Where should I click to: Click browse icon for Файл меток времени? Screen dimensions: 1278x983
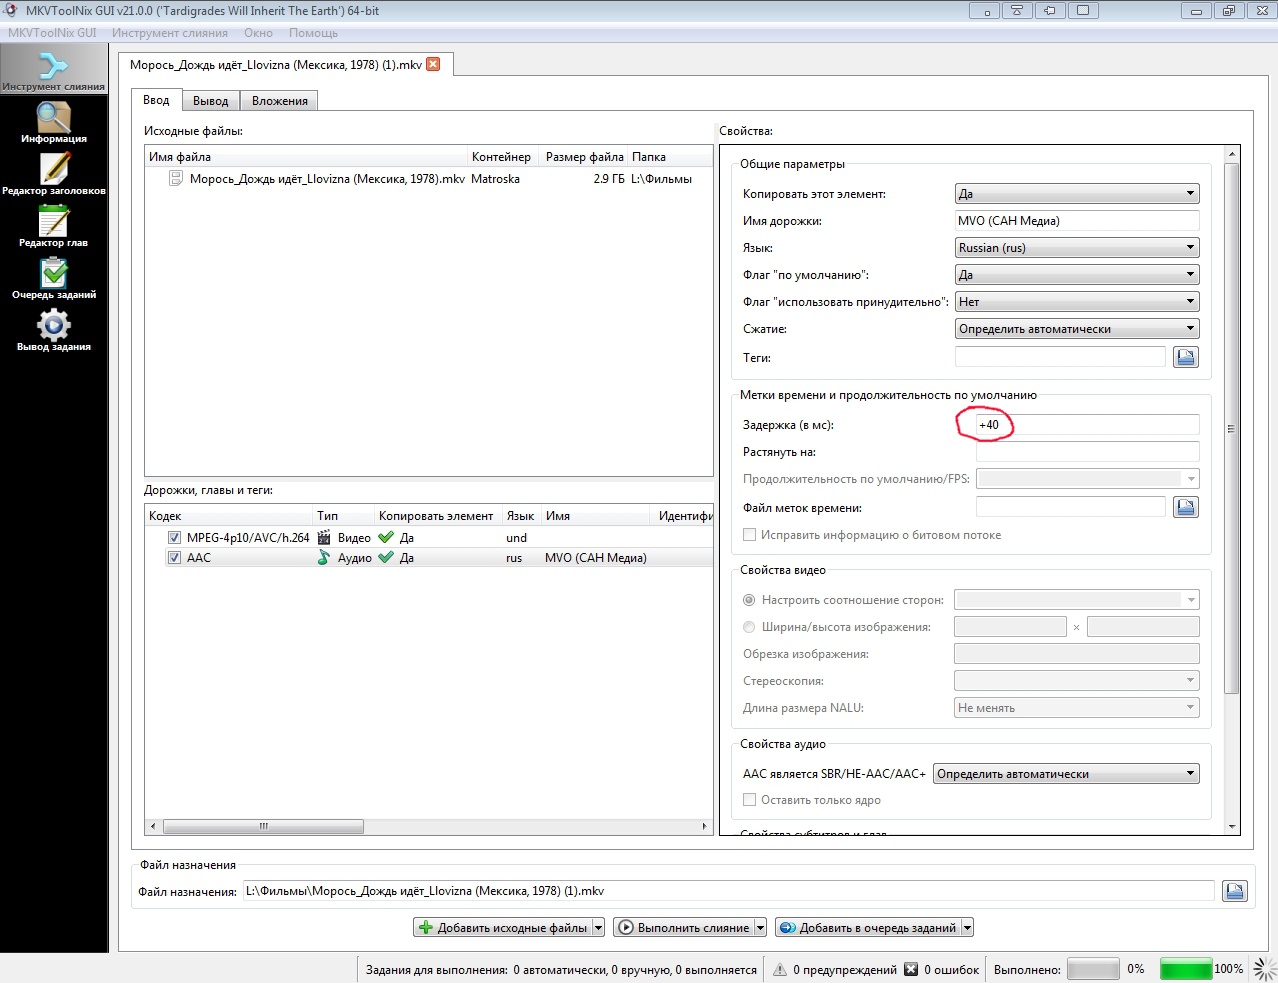pyautogui.click(x=1185, y=507)
